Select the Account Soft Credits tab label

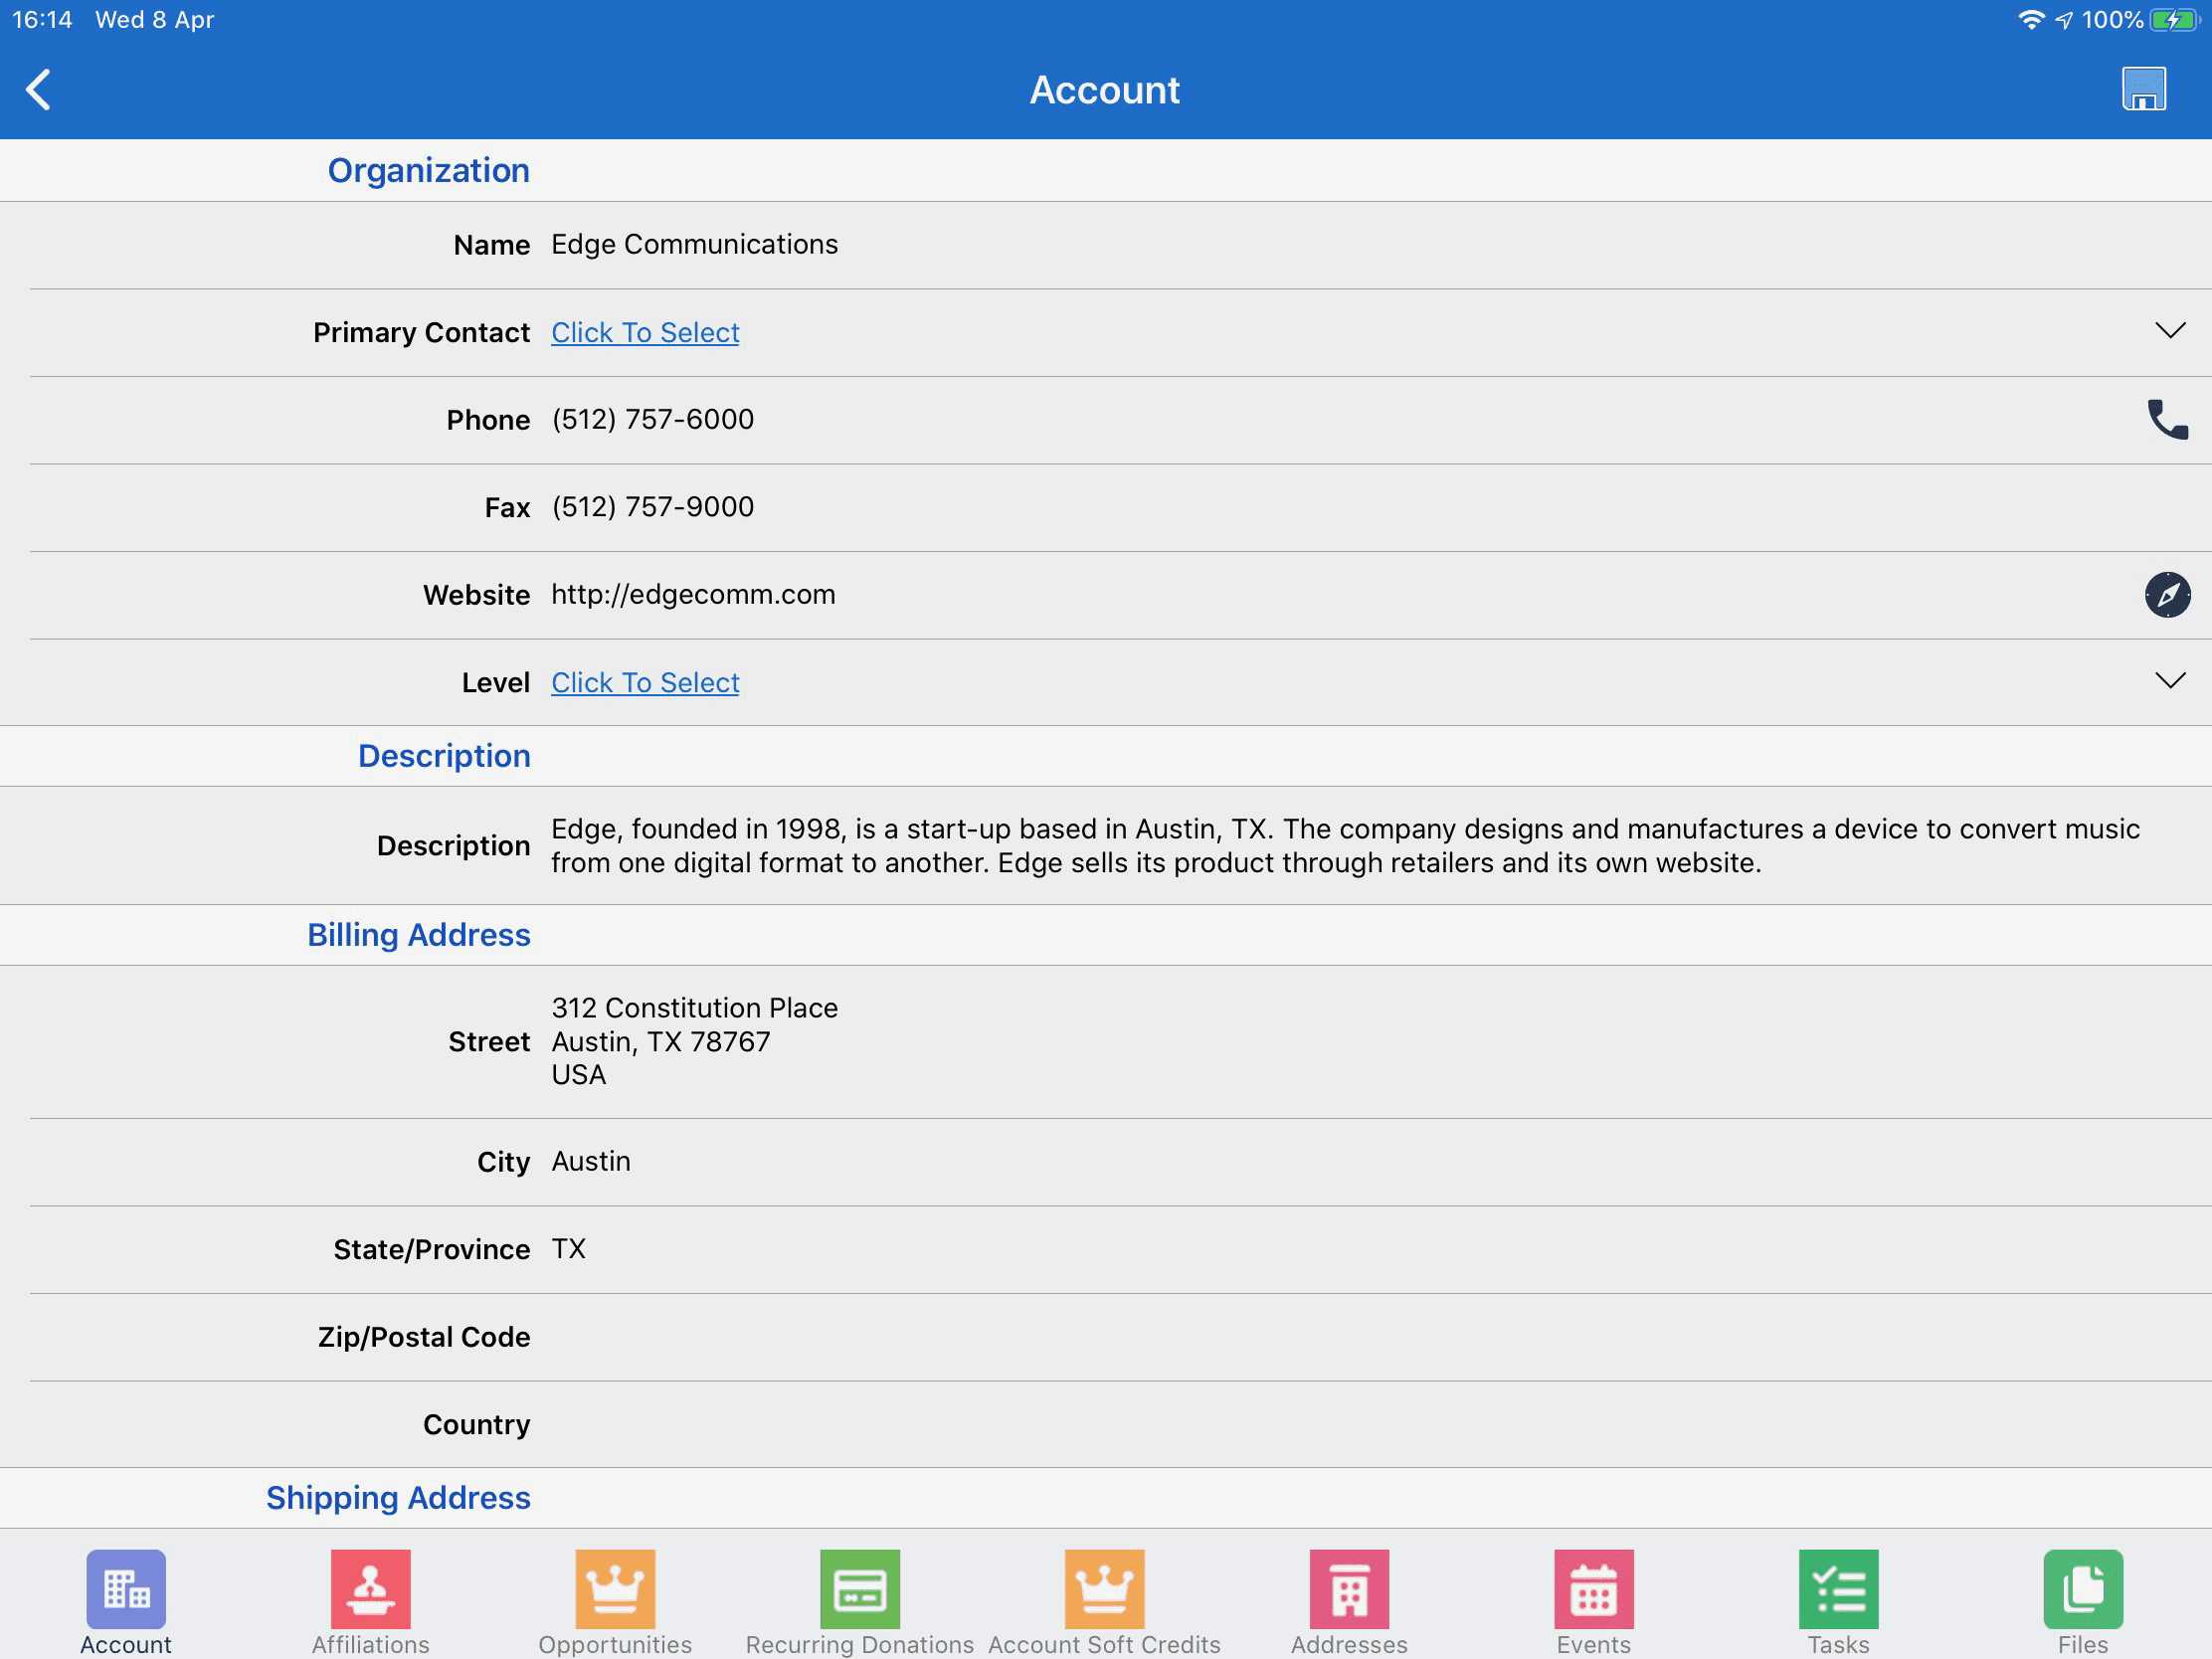(1104, 1644)
